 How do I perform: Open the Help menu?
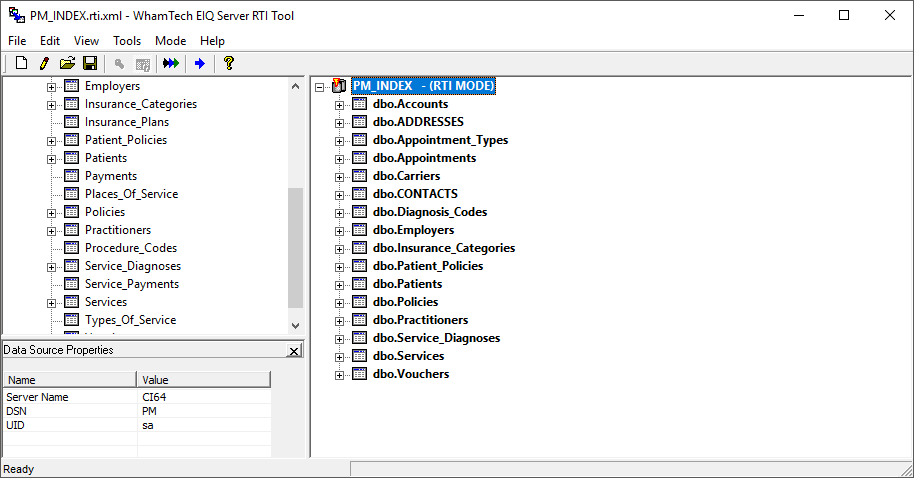click(x=212, y=41)
